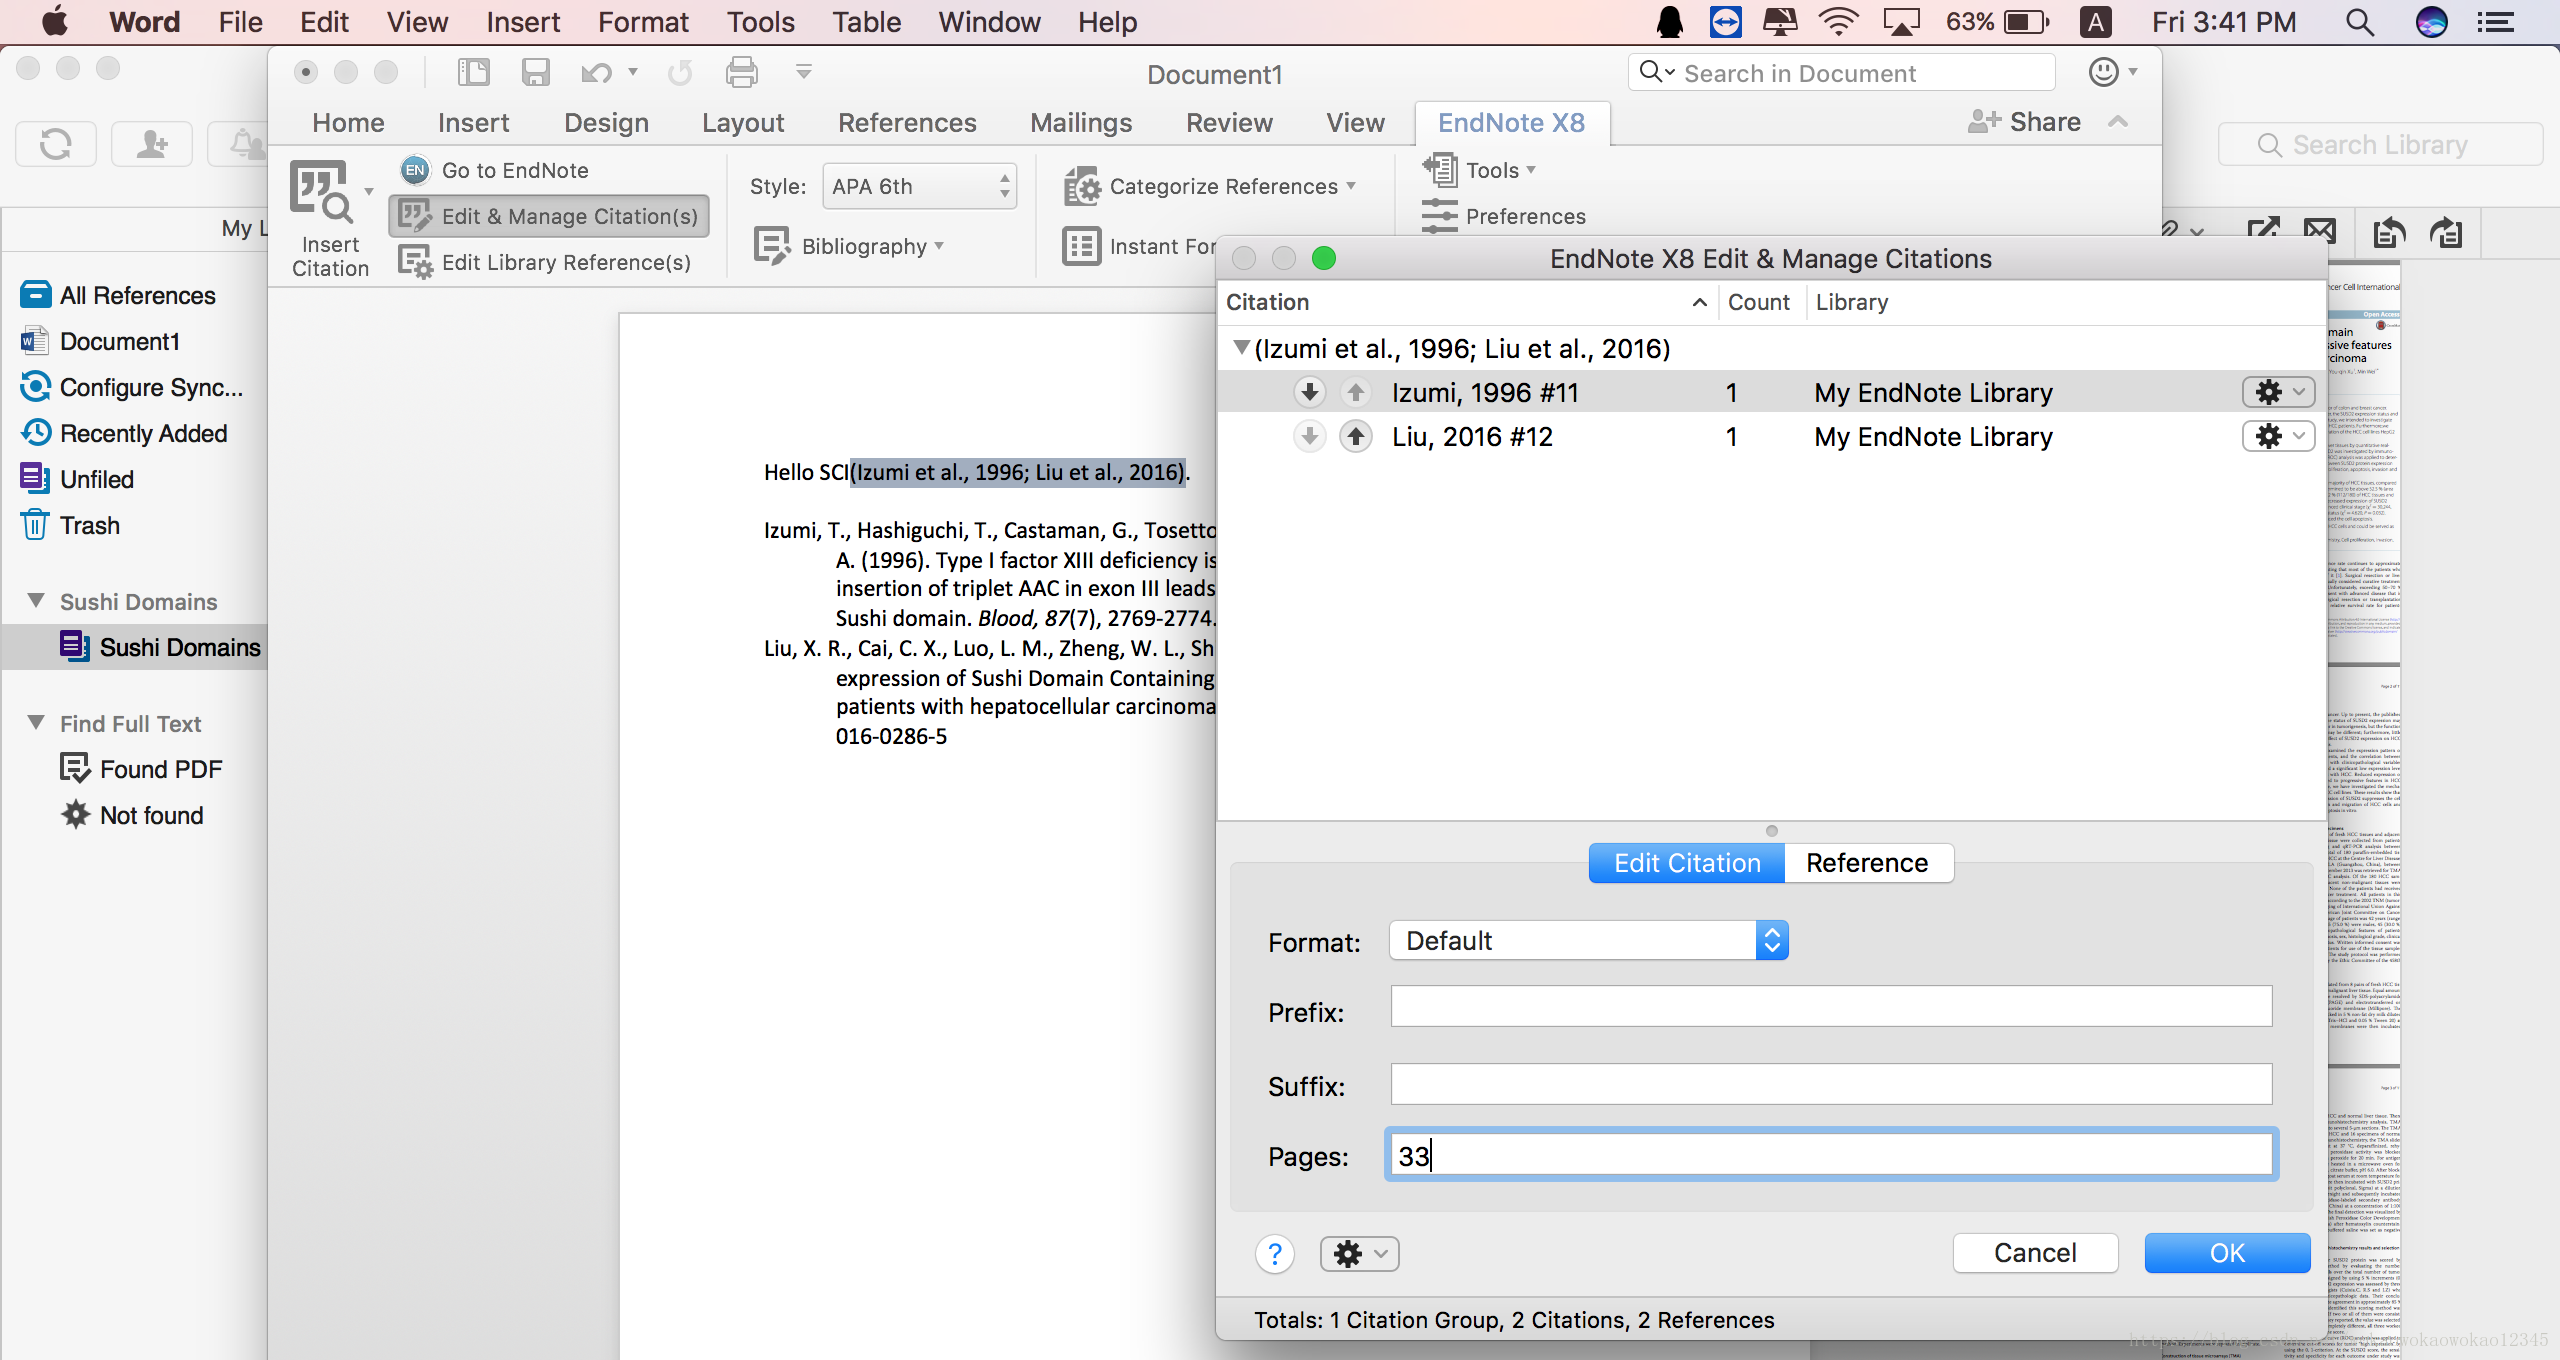Screen dimensions: 2560x1360
Task: Click the Insert Citation icon
Action: (321, 192)
